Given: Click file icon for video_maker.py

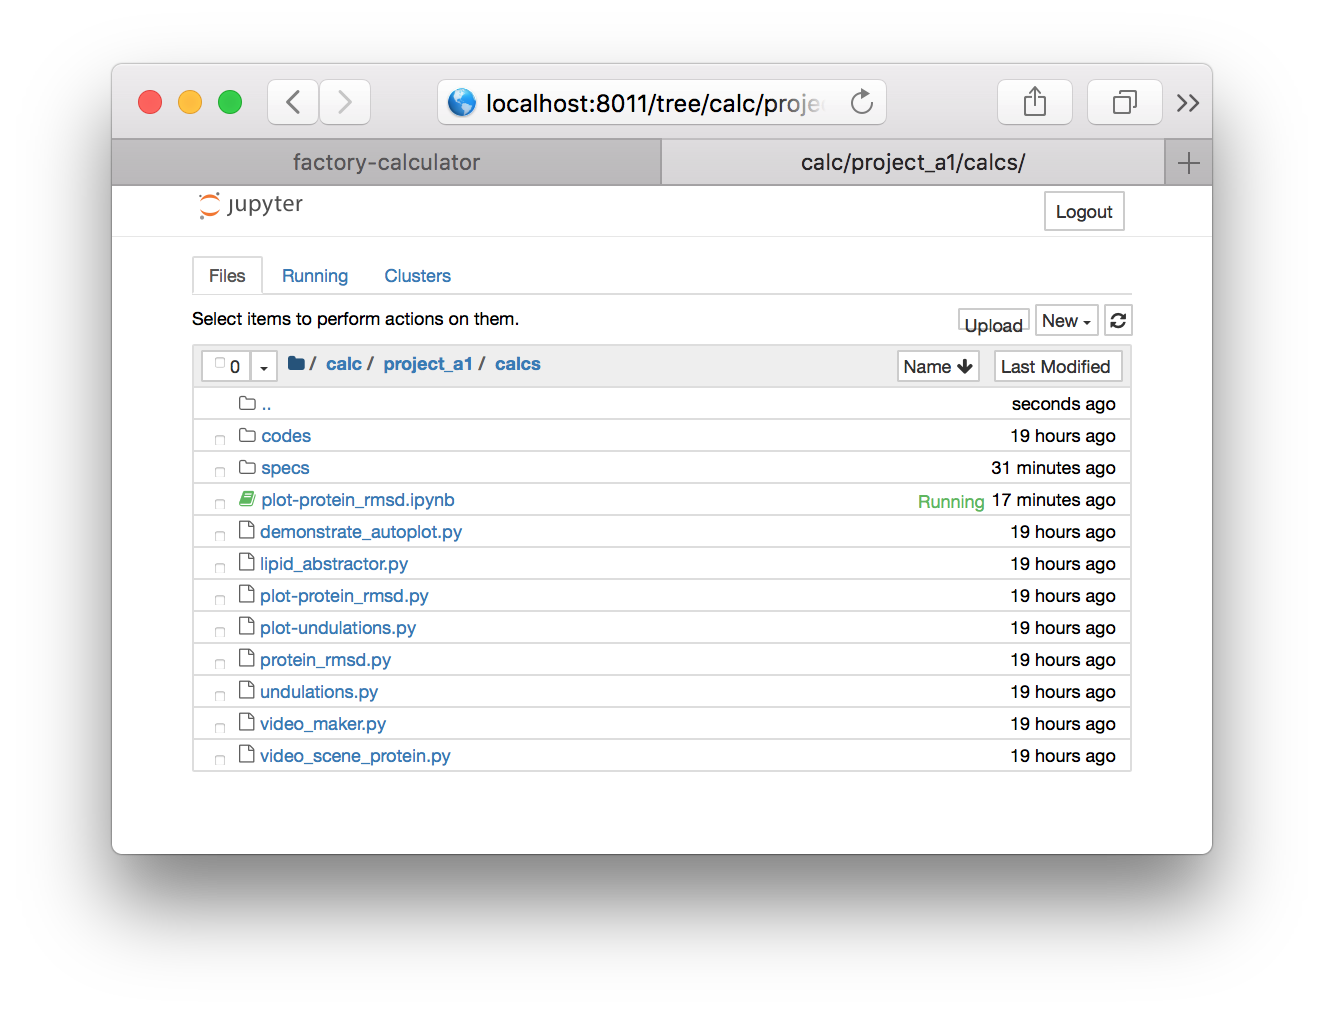Looking at the screenshot, I should pyautogui.click(x=247, y=722).
